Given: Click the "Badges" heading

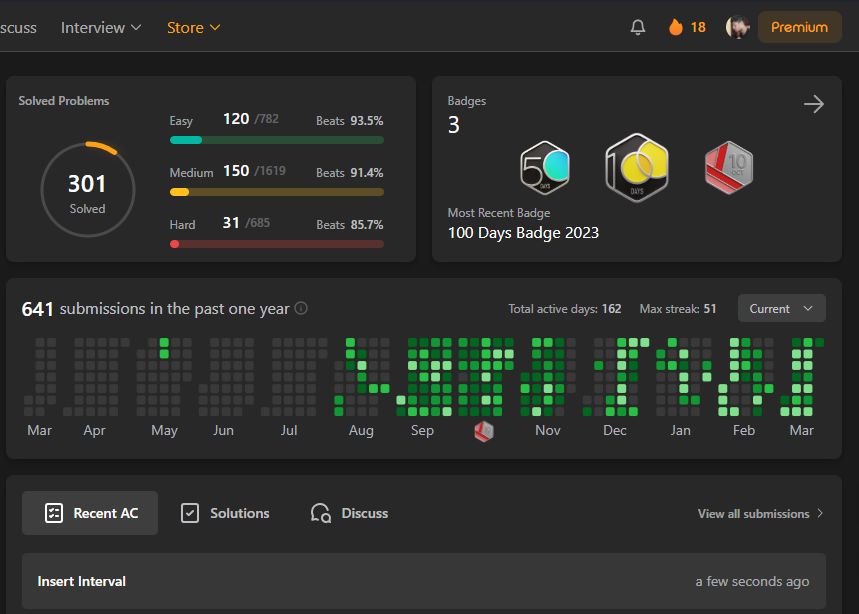Looking at the screenshot, I should (x=467, y=101).
